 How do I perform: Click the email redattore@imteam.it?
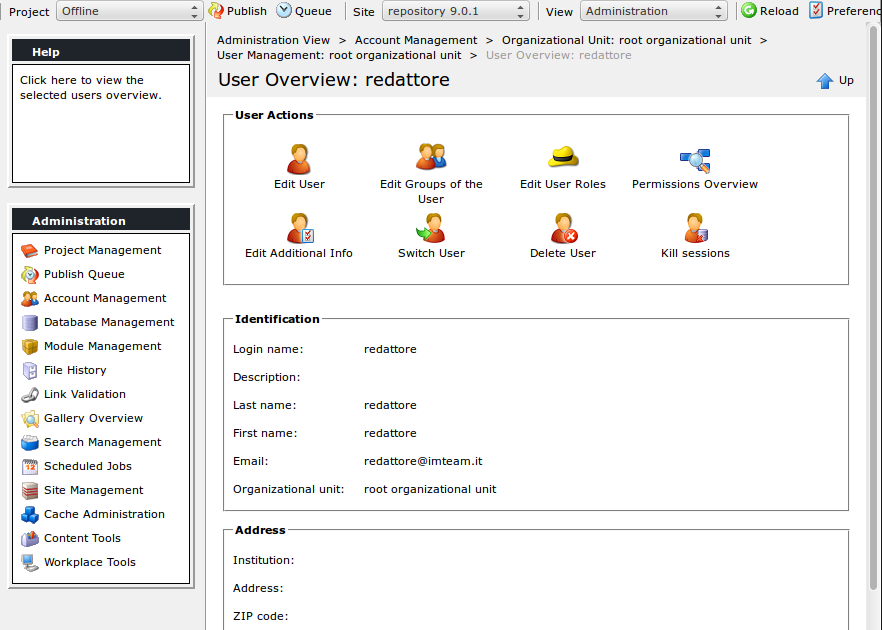click(x=423, y=461)
